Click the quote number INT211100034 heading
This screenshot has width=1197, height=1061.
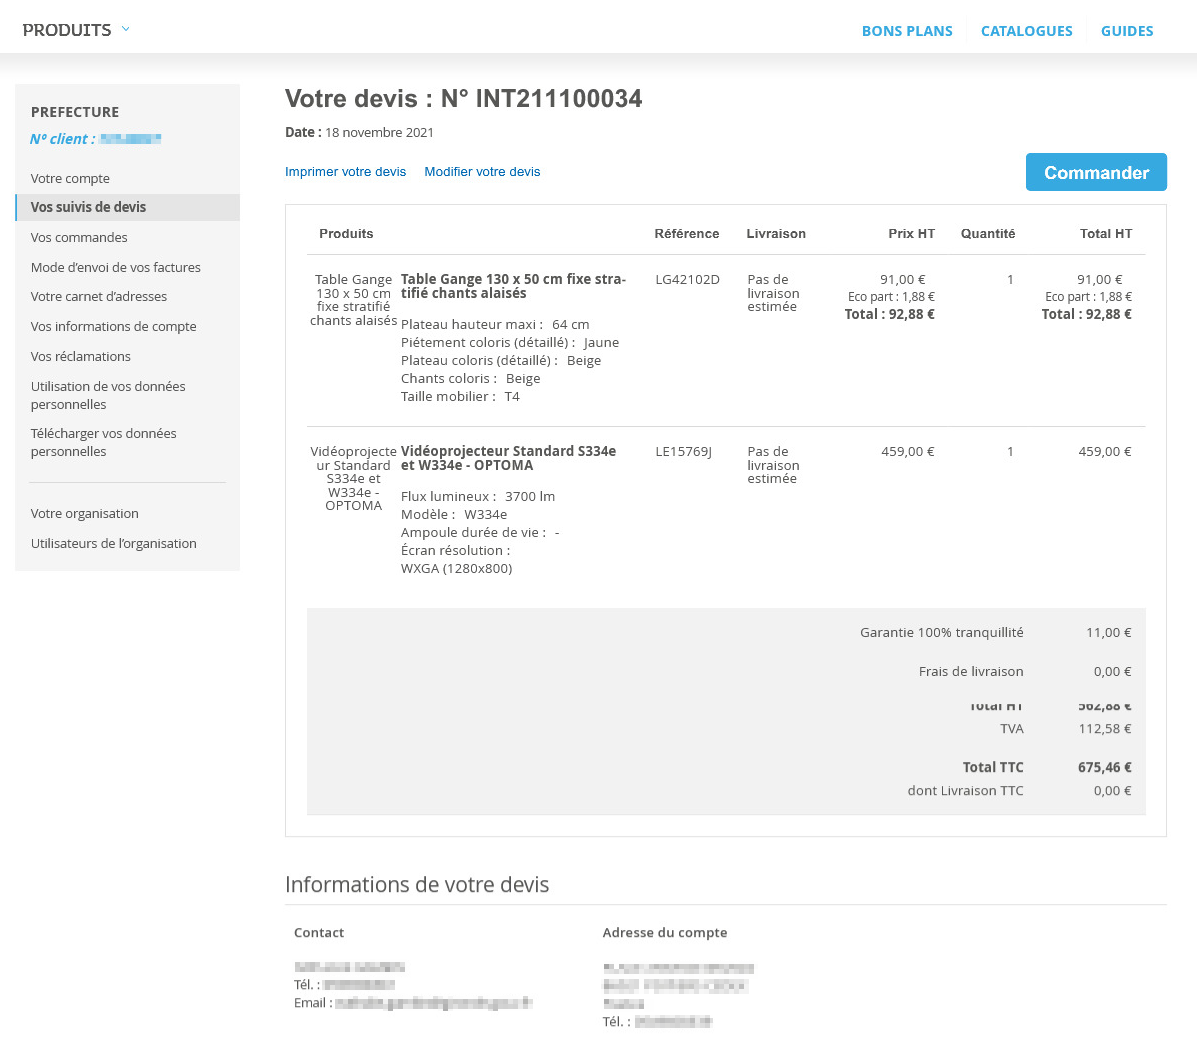pyautogui.click(x=463, y=98)
